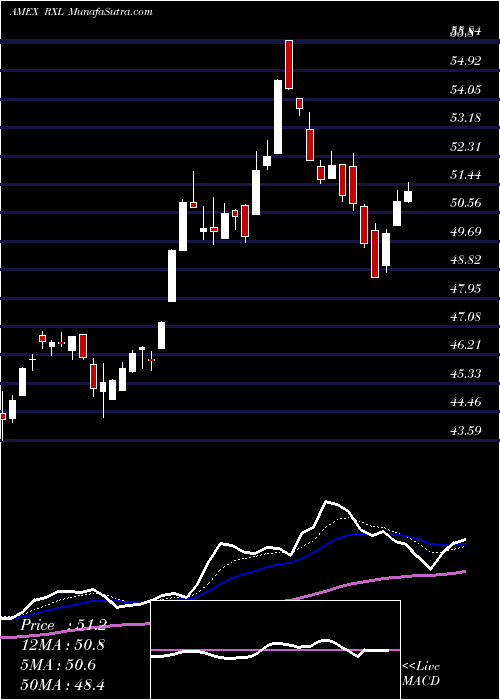Viewport: 500px width, 700px height.
Task: Select the 49.69 price axis label
Action: [466, 231]
